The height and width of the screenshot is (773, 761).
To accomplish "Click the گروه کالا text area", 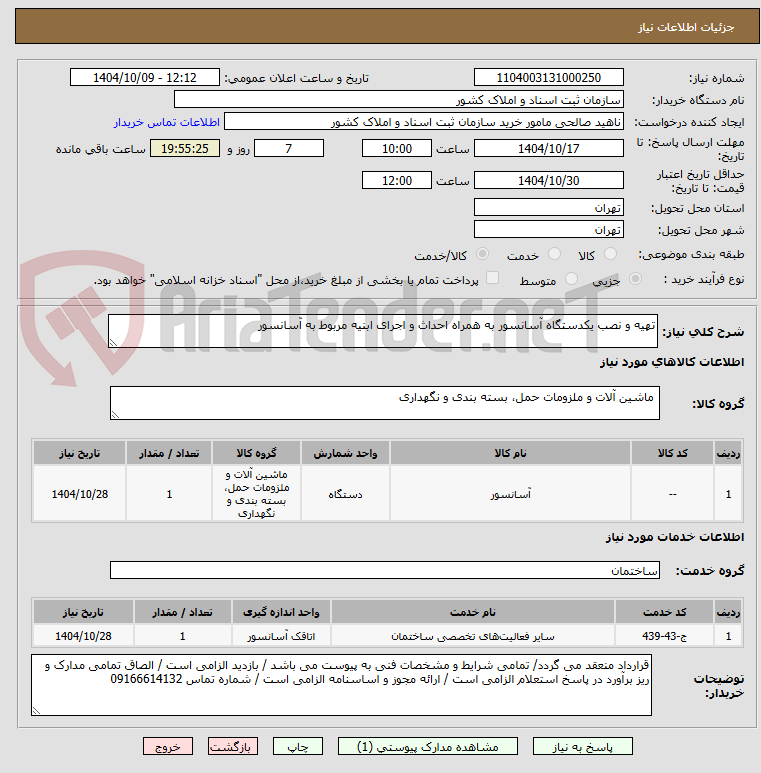I will (x=384, y=403).
